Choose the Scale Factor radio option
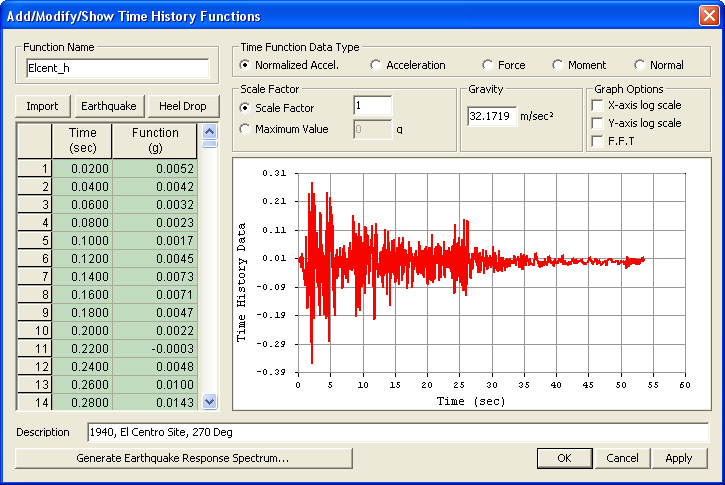725x485 pixels. coord(277,108)
